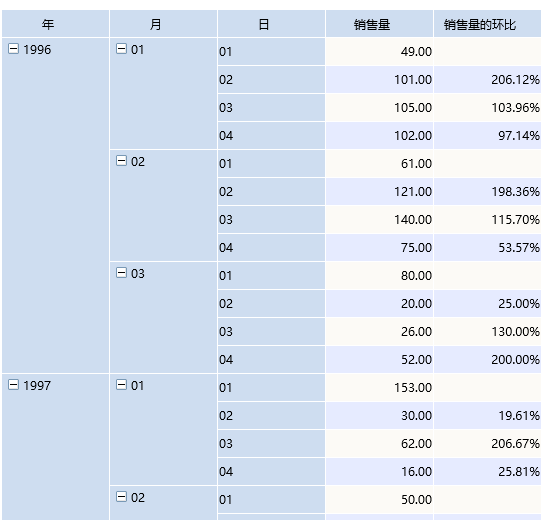Click the 年 column header
550x520 pixels.
(x=55, y=24)
